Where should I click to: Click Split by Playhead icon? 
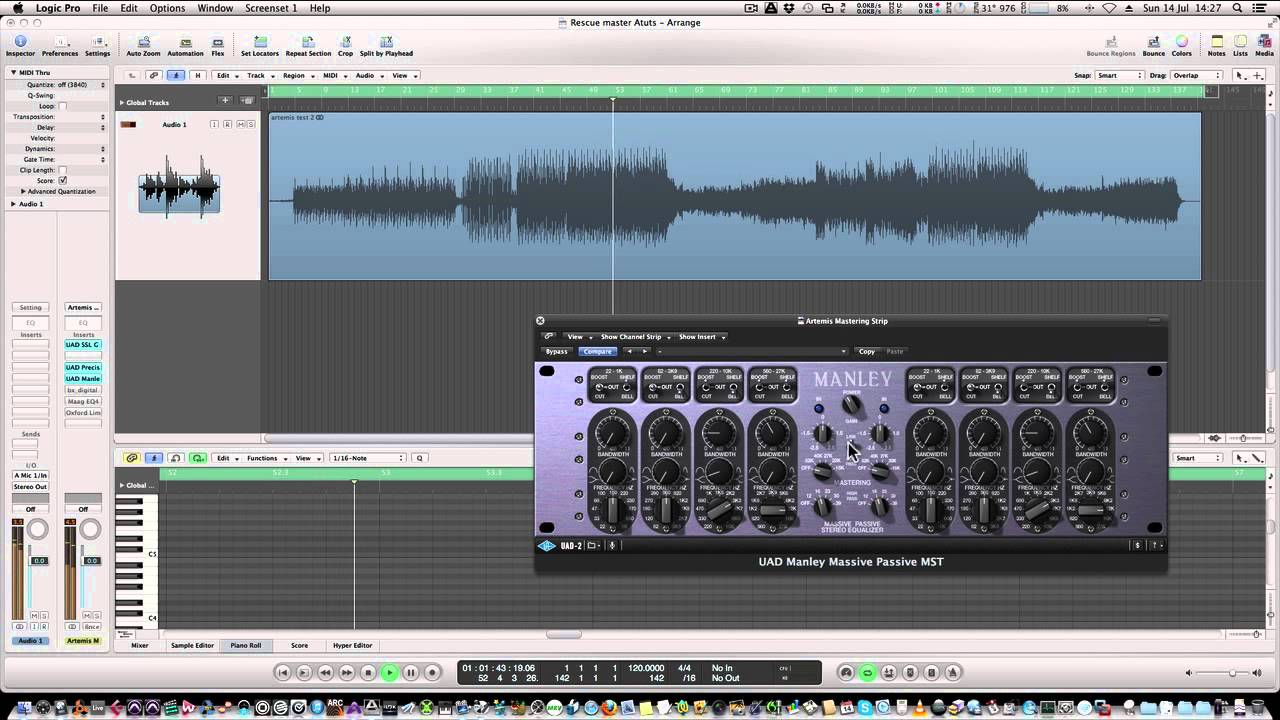pyautogui.click(x=386, y=46)
